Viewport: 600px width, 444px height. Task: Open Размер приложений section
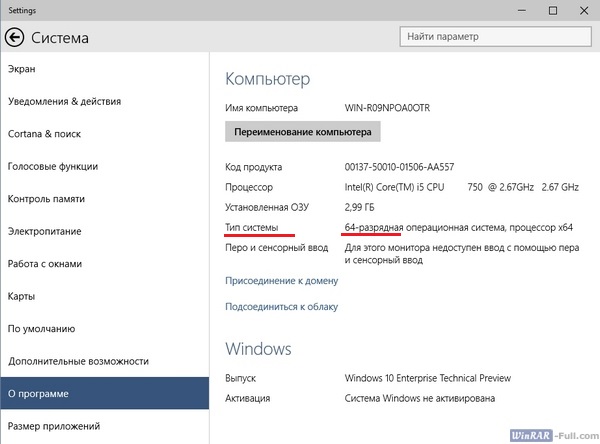tap(55, 426)
